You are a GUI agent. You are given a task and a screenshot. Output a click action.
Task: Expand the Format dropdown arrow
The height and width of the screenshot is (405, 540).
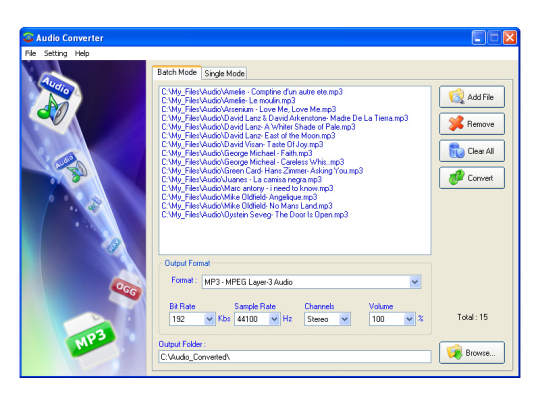pyautogui.click(x=415, y=282)
